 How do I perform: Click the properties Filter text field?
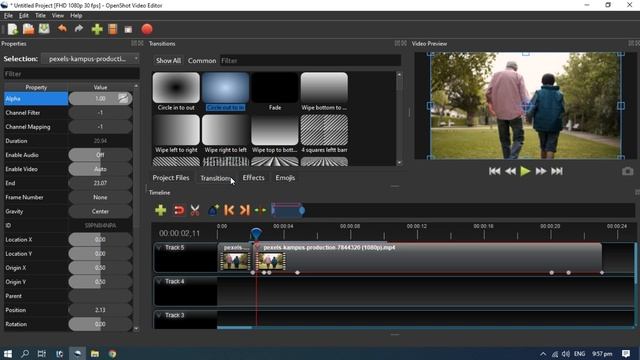pos(71,74)
